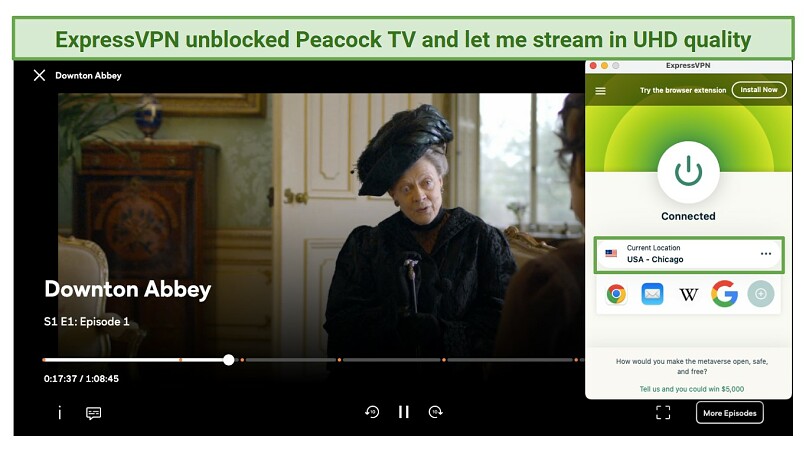Open location options three-dot menu
This screenshot has height=453, width=806.
[x=766, y=253]
